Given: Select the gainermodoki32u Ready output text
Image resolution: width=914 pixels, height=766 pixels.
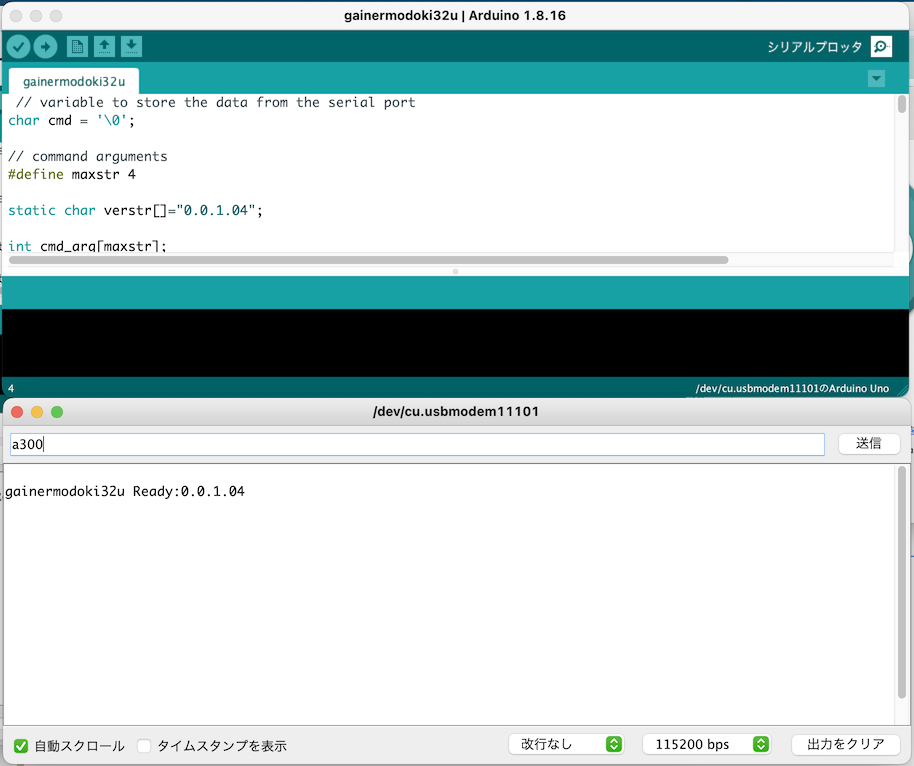Looking at the screenshot, I should [x=128, y=491].
